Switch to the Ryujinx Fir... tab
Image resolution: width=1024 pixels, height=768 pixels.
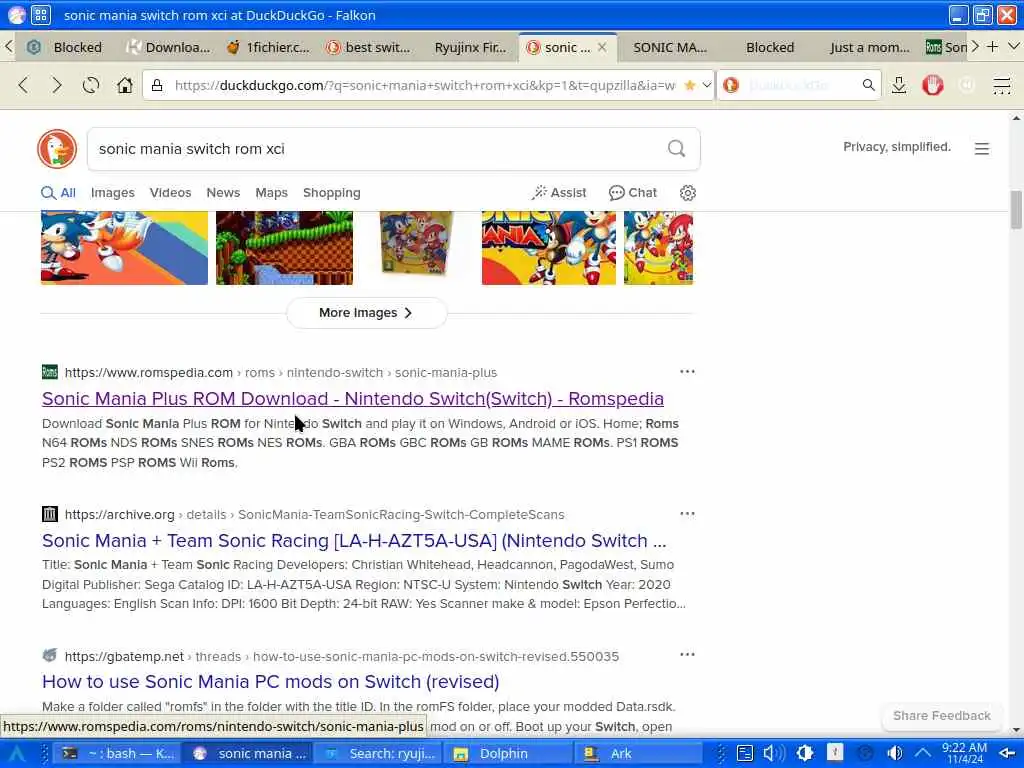coord(470,47)
